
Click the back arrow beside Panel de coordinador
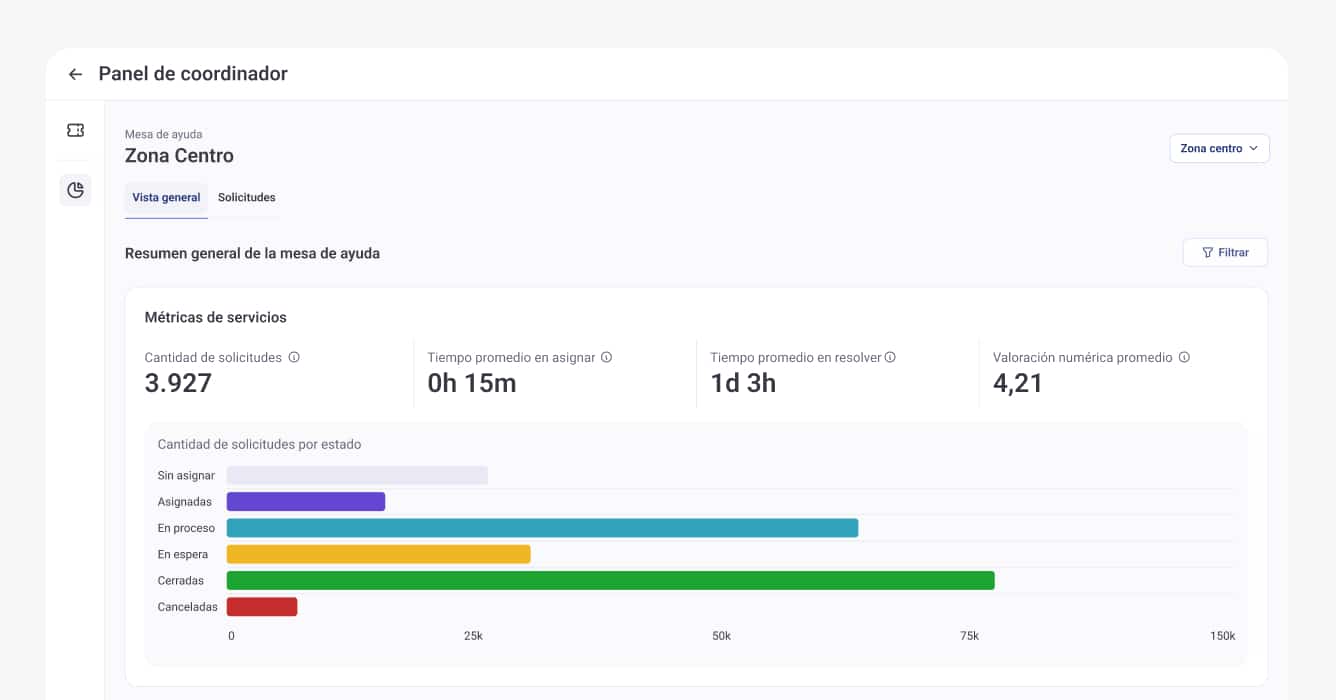[75, 75]
